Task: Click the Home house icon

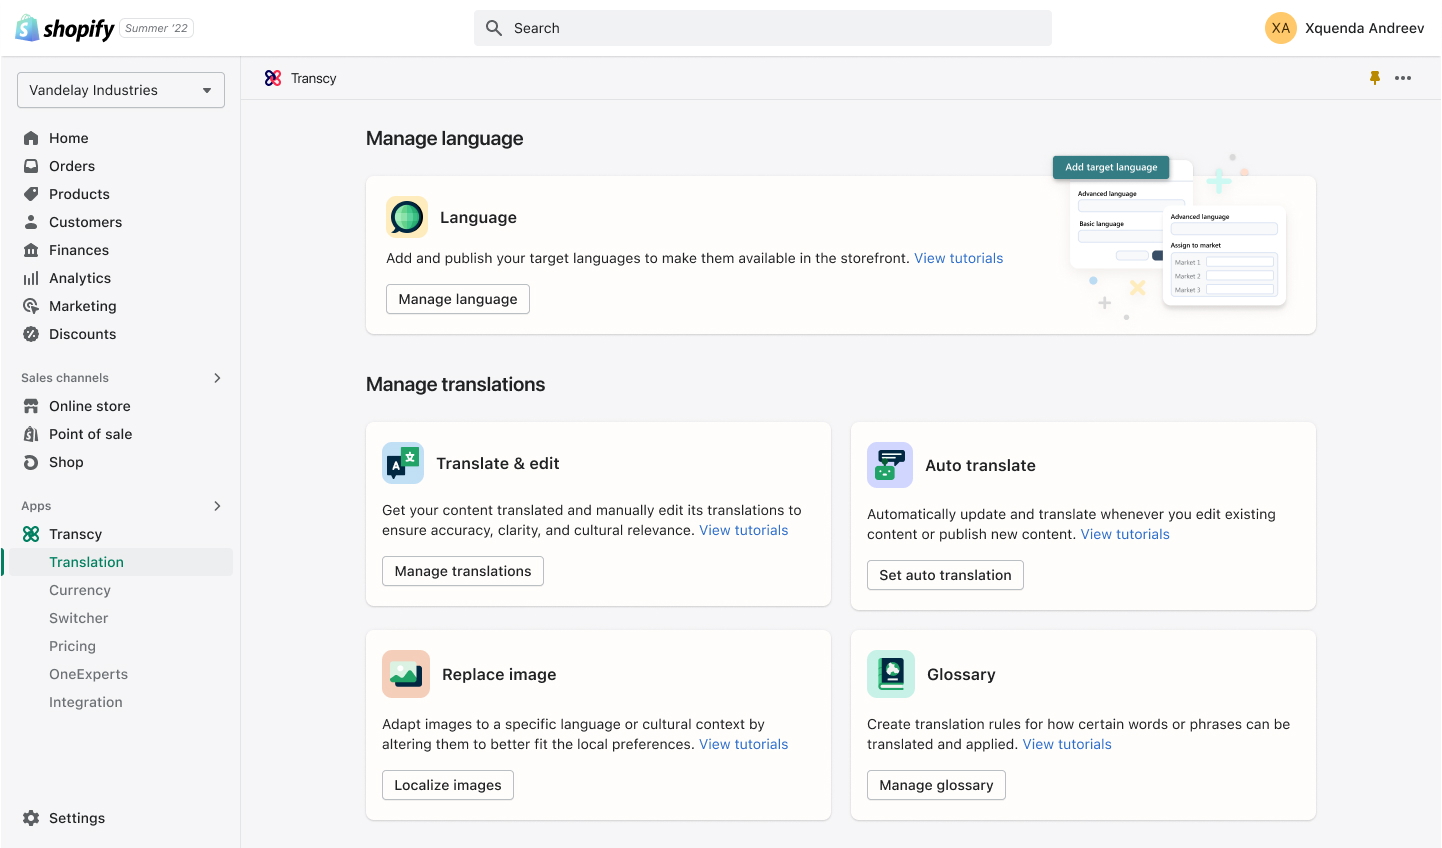Action: pyautogui.click(x=31, y=138)
